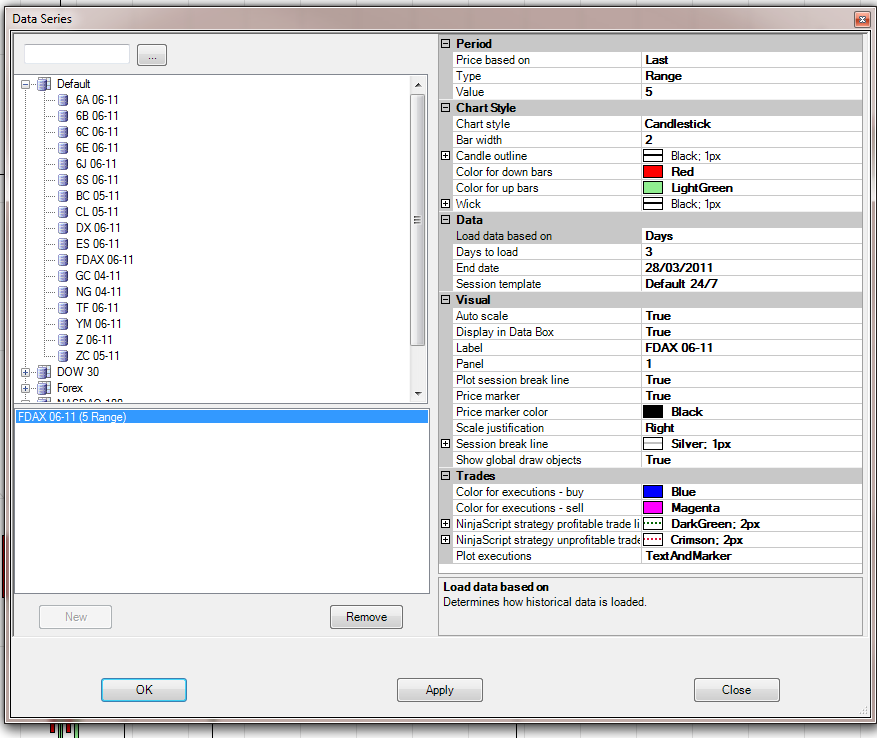Collapse the Period property section

pos(445,44)
